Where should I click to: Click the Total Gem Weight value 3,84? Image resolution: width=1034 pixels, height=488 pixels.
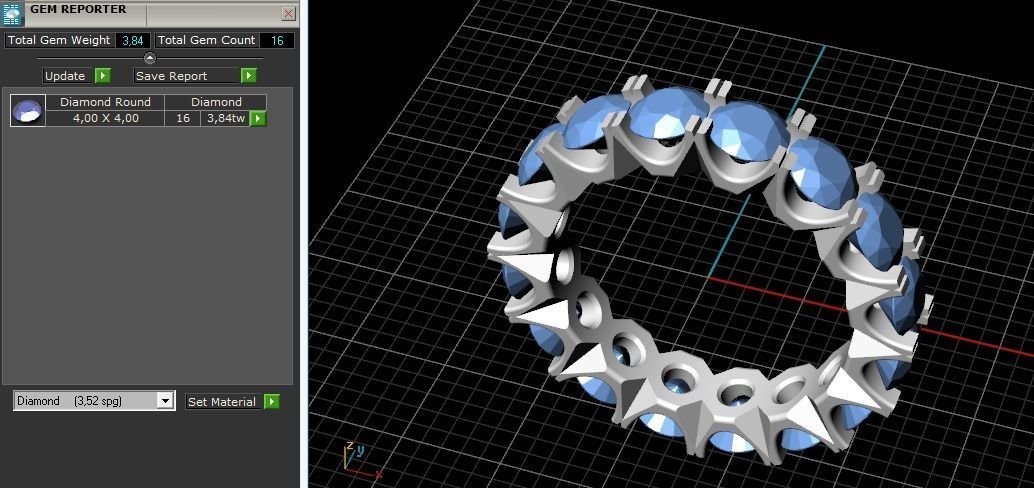(x=133, y=40)
